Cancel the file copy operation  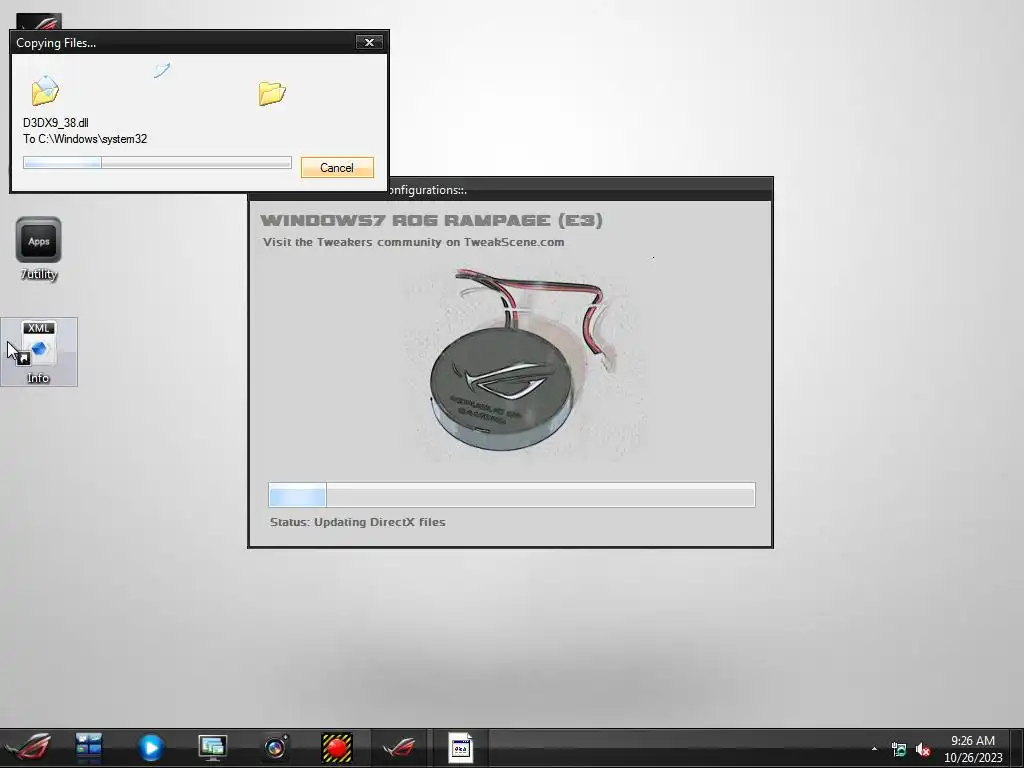337,167
